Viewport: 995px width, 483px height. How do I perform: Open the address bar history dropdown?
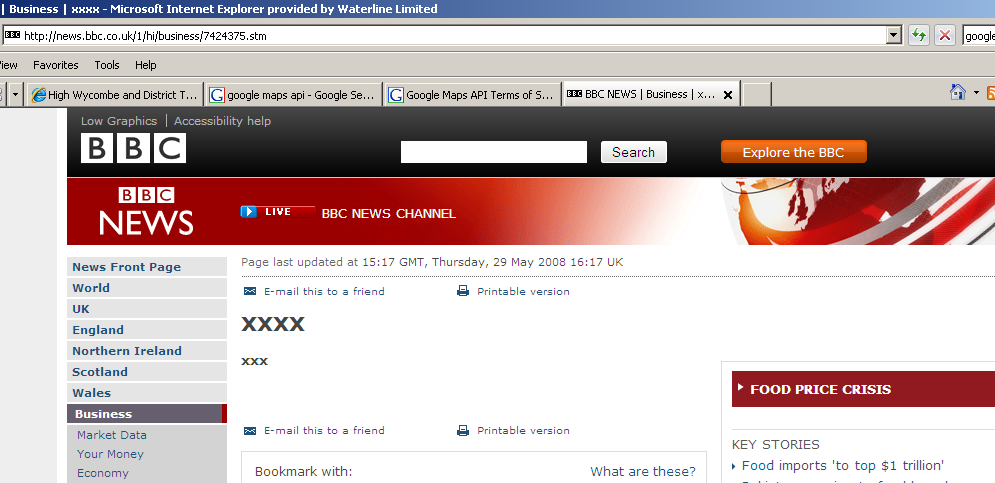point(894,36)
